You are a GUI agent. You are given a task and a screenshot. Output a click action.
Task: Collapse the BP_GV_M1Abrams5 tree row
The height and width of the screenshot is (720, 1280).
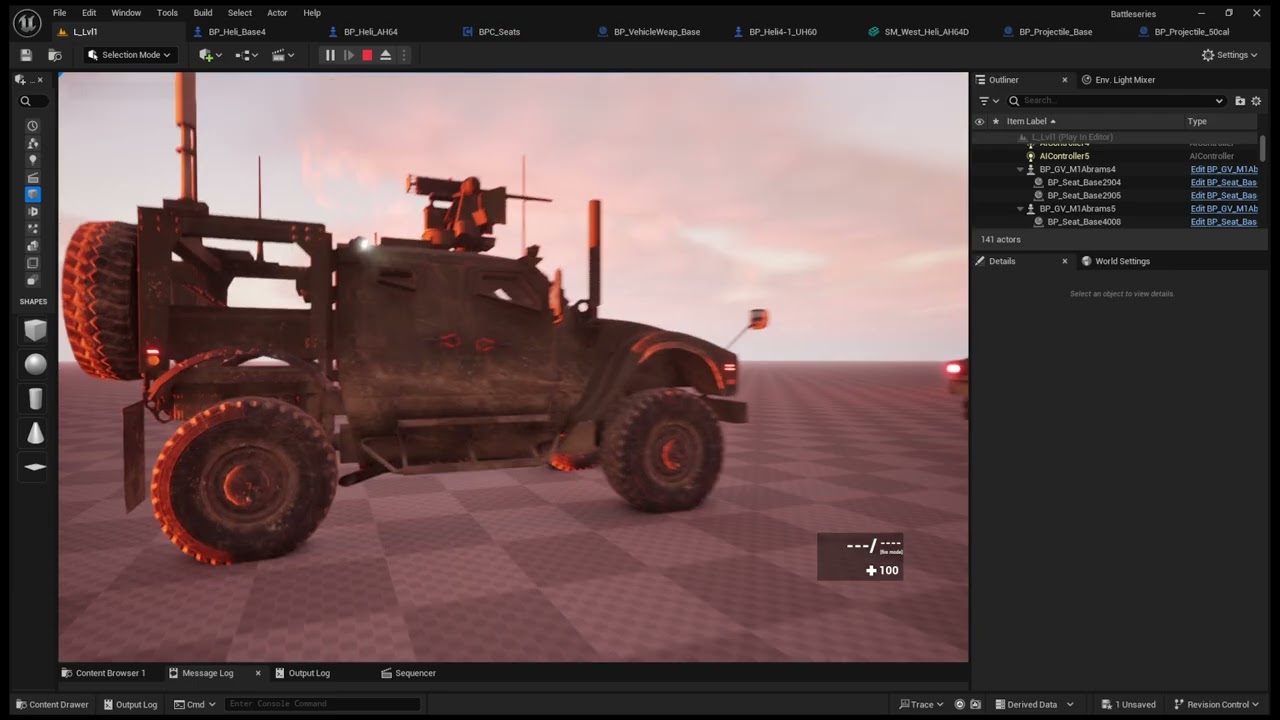point(1020,209)
